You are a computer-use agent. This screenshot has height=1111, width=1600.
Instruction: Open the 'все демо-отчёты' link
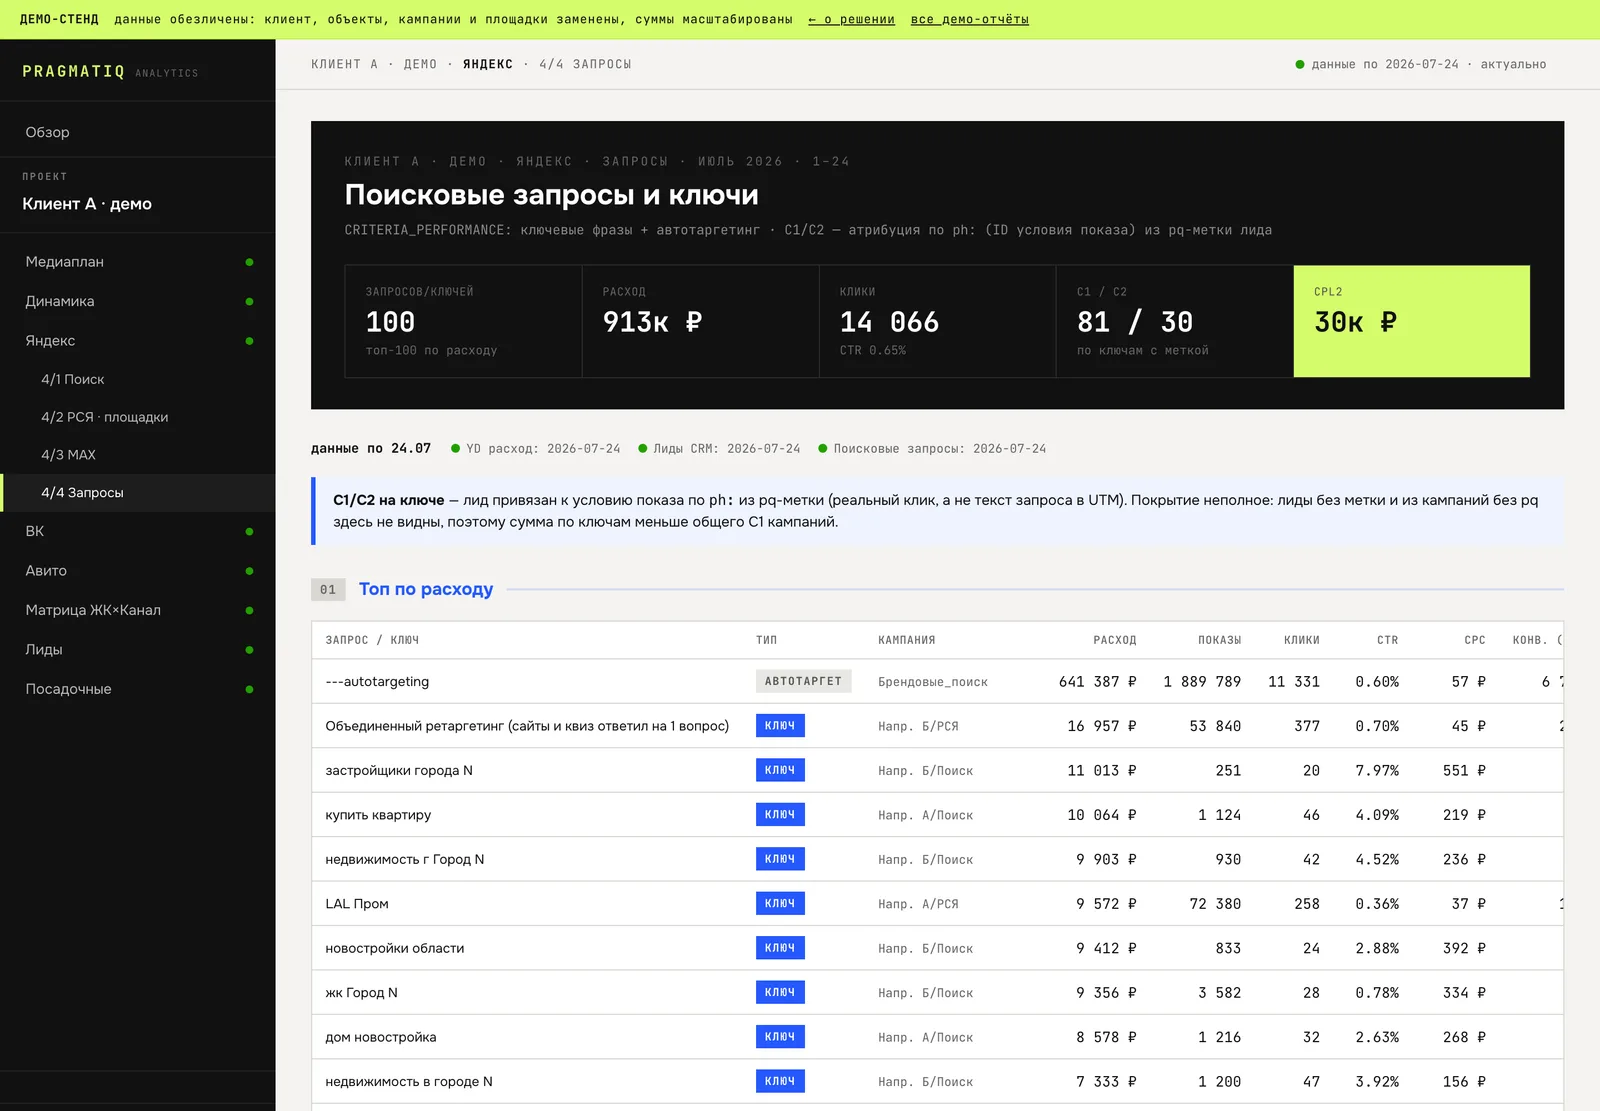969,19
